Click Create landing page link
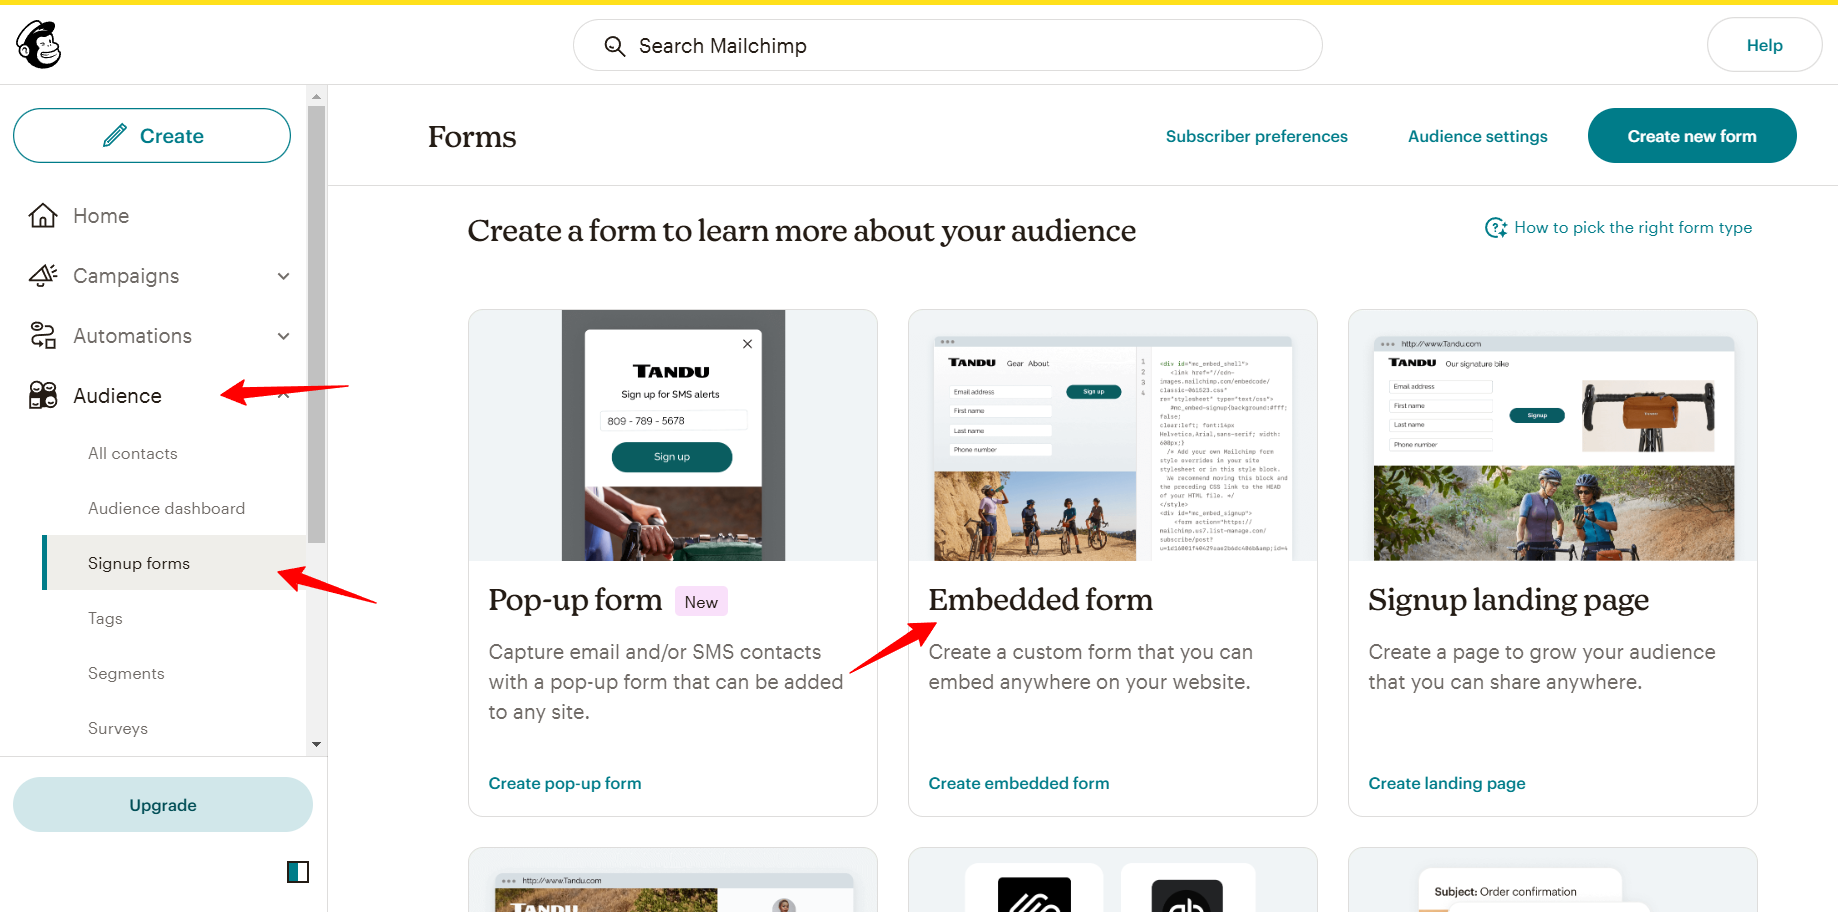 1447,784
